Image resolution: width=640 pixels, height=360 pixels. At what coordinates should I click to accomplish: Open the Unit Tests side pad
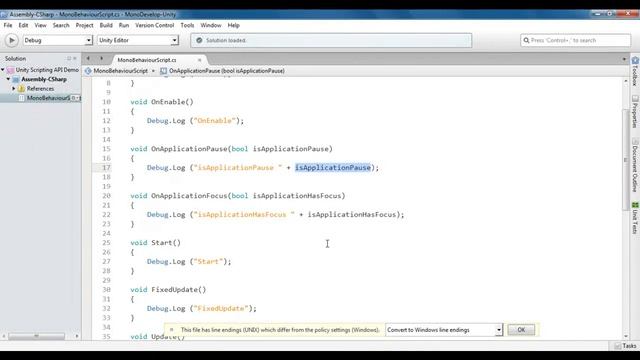pos(635,218)
